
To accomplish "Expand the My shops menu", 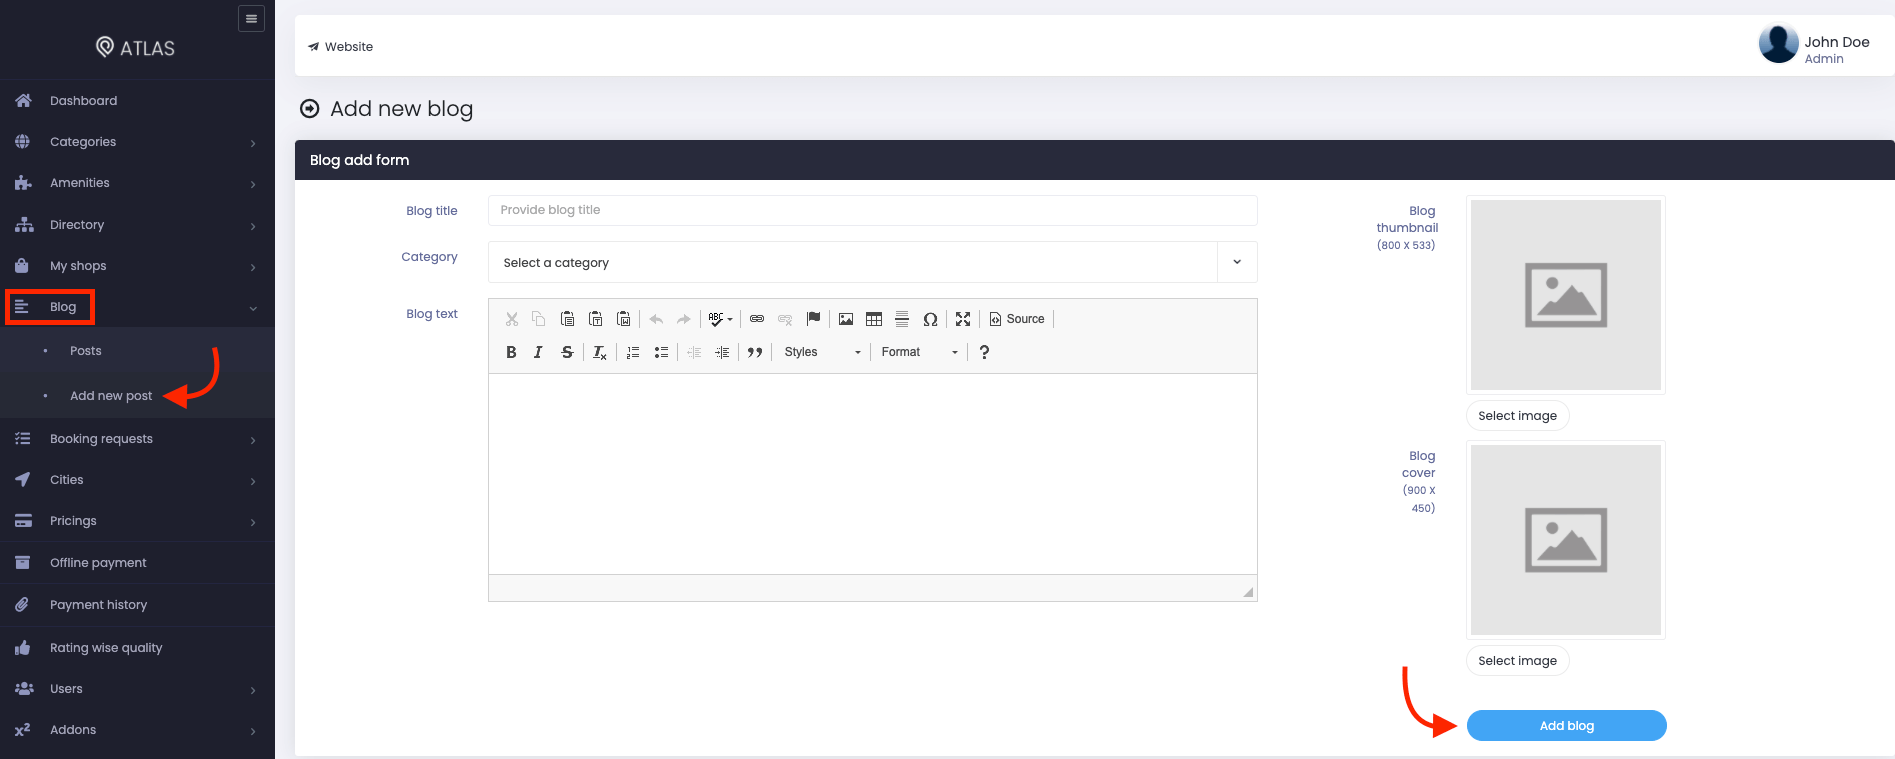I will [137, 266].
